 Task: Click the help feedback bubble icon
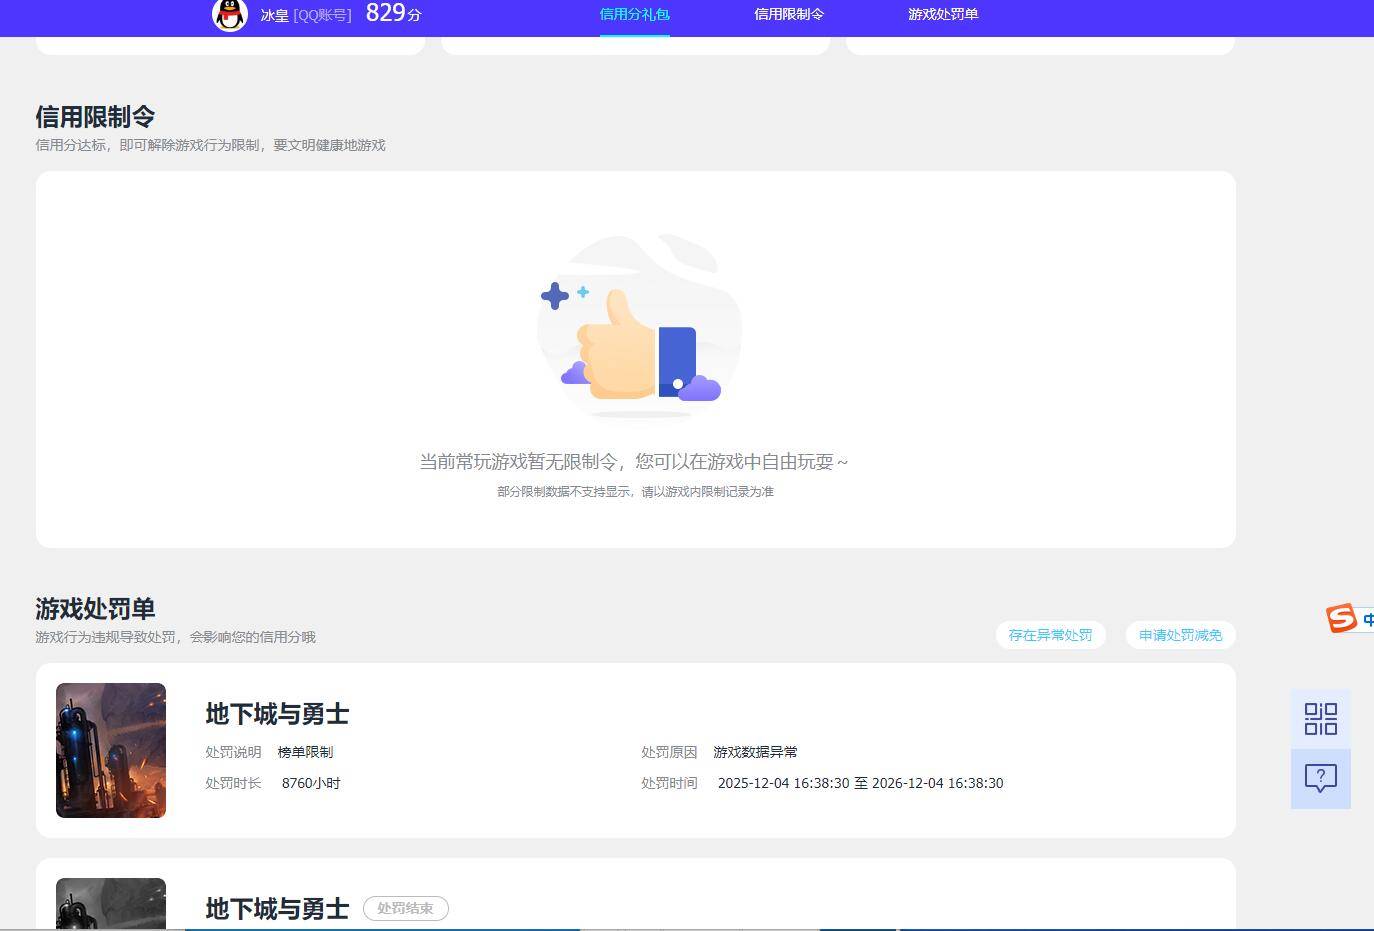click(1320, 778)
